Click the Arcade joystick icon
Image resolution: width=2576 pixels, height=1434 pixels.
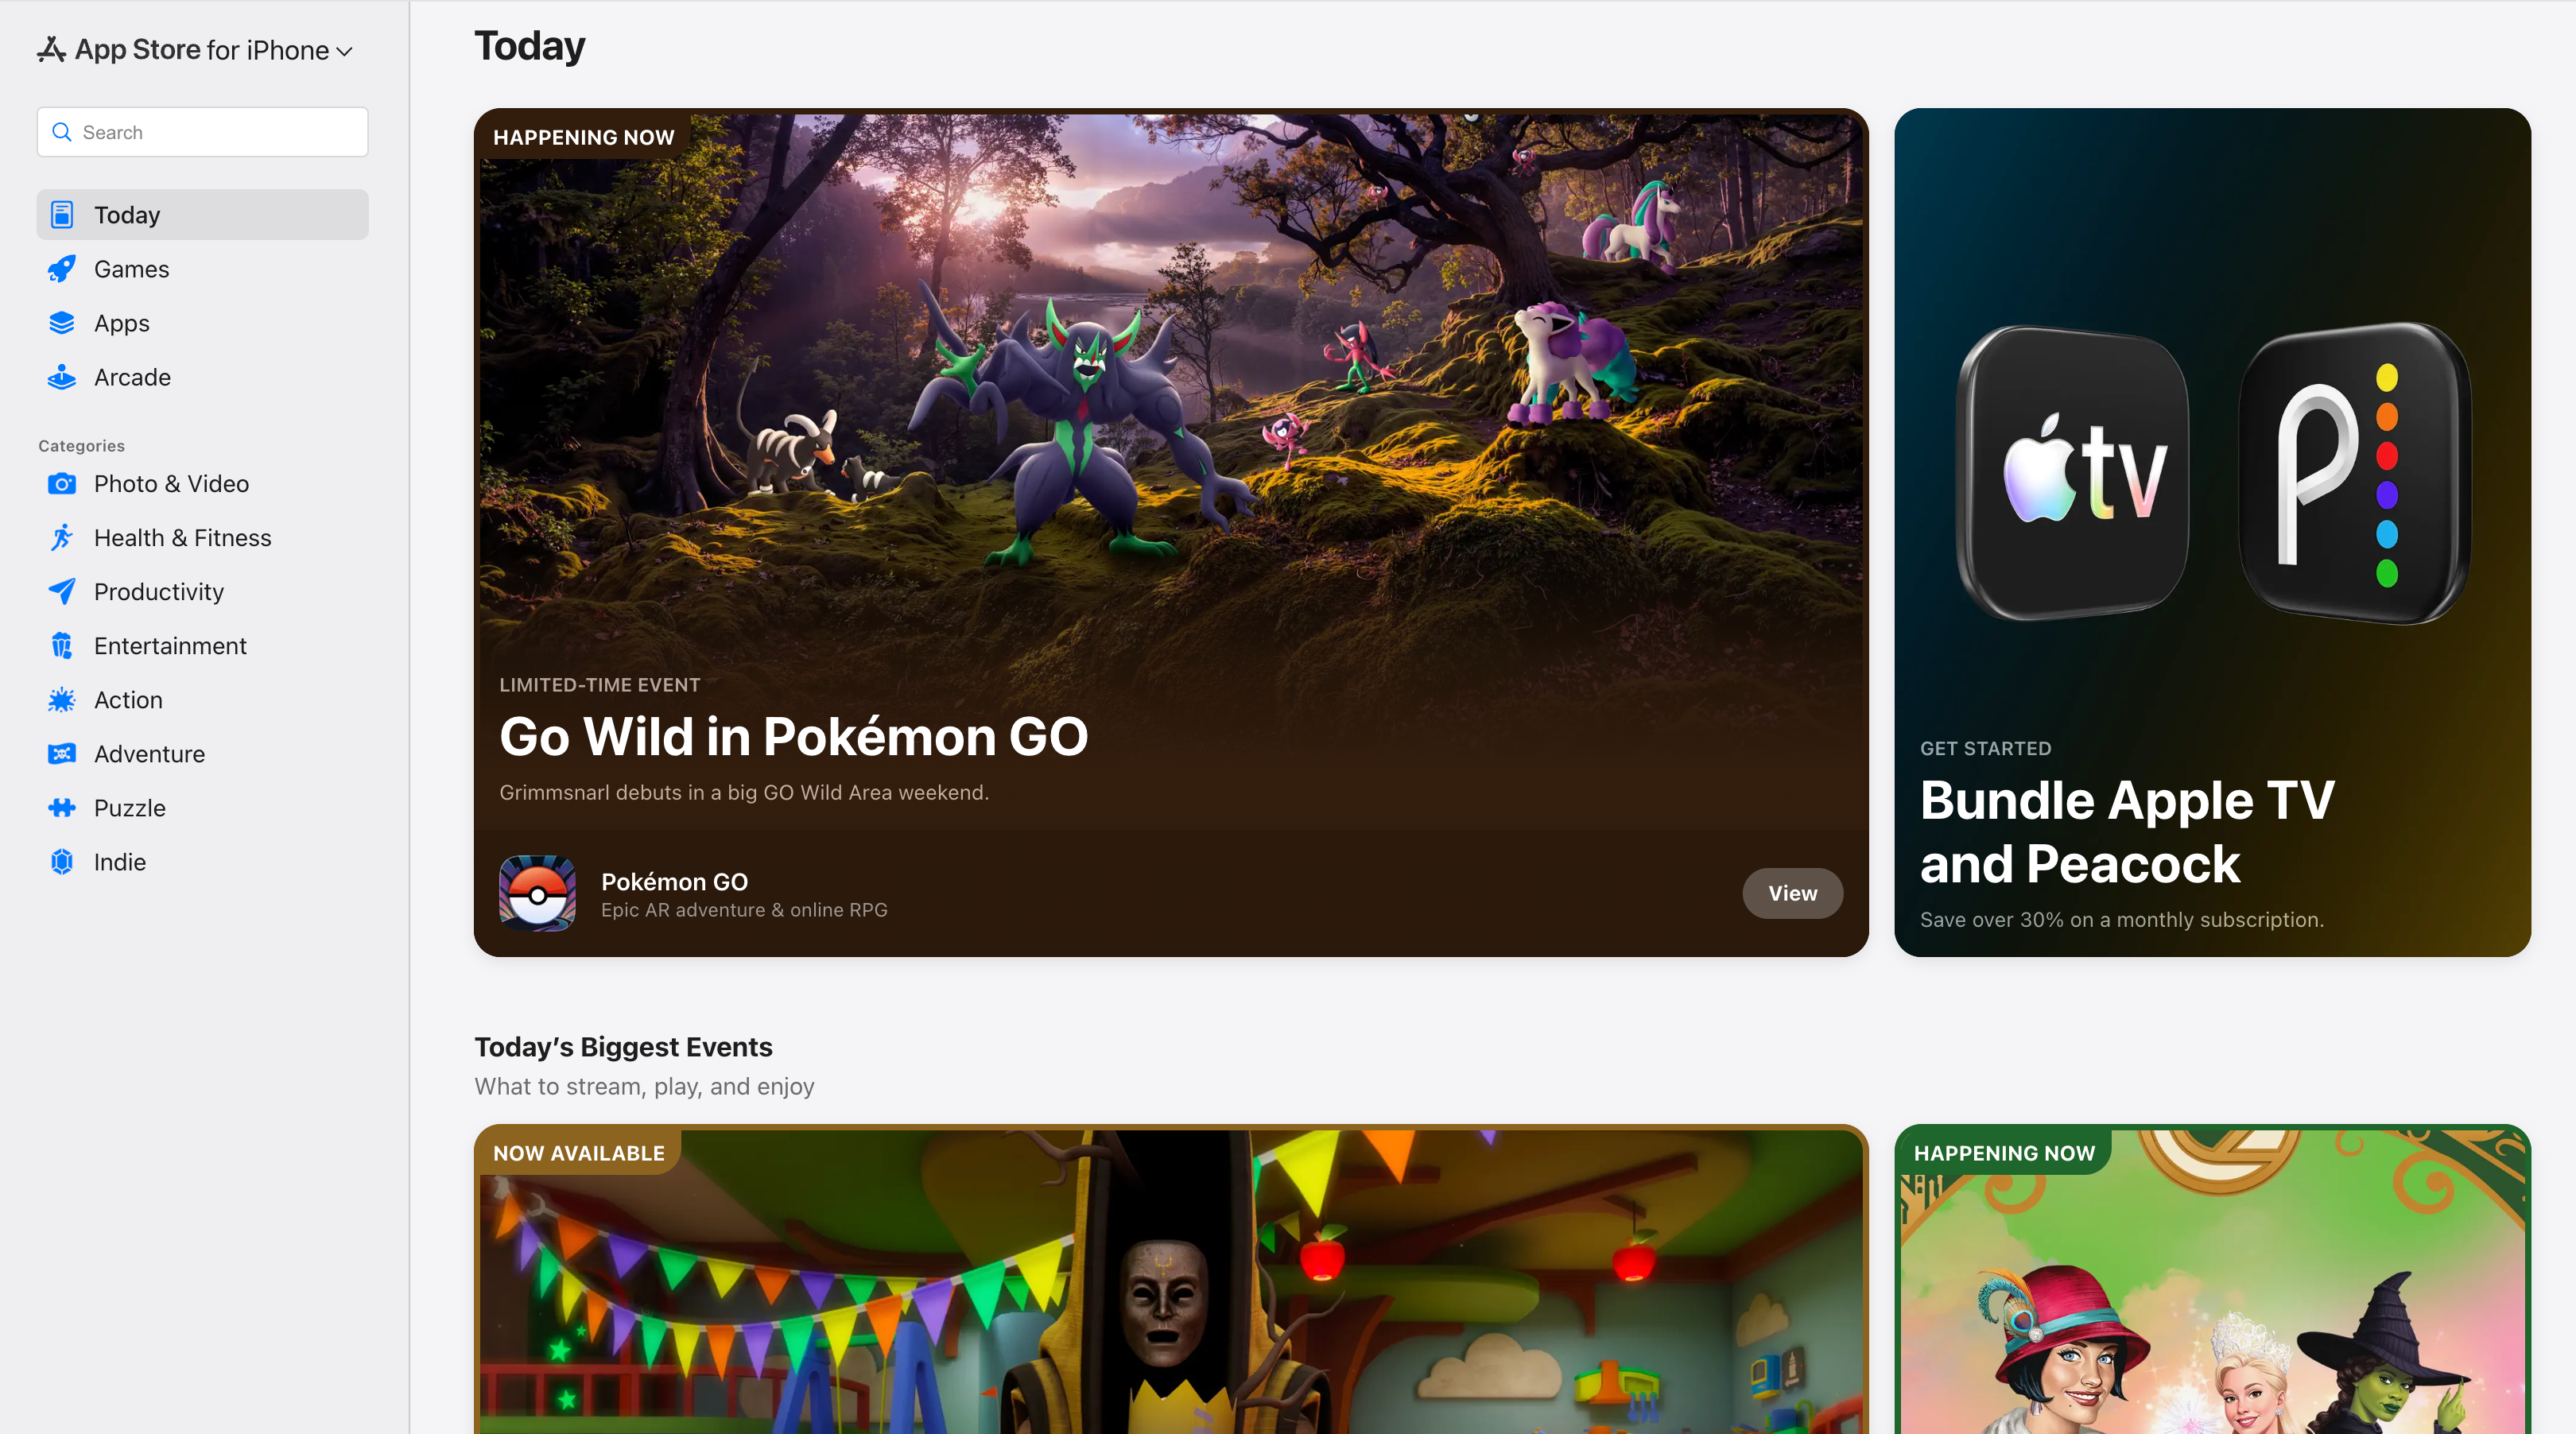tap(62, 377)
